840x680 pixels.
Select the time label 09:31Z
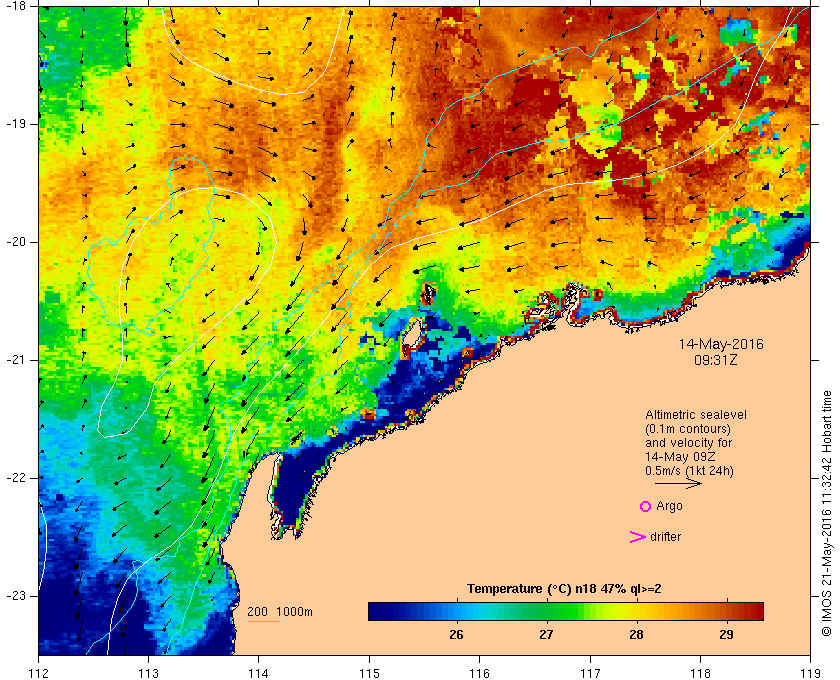click(x=716, y=360)
